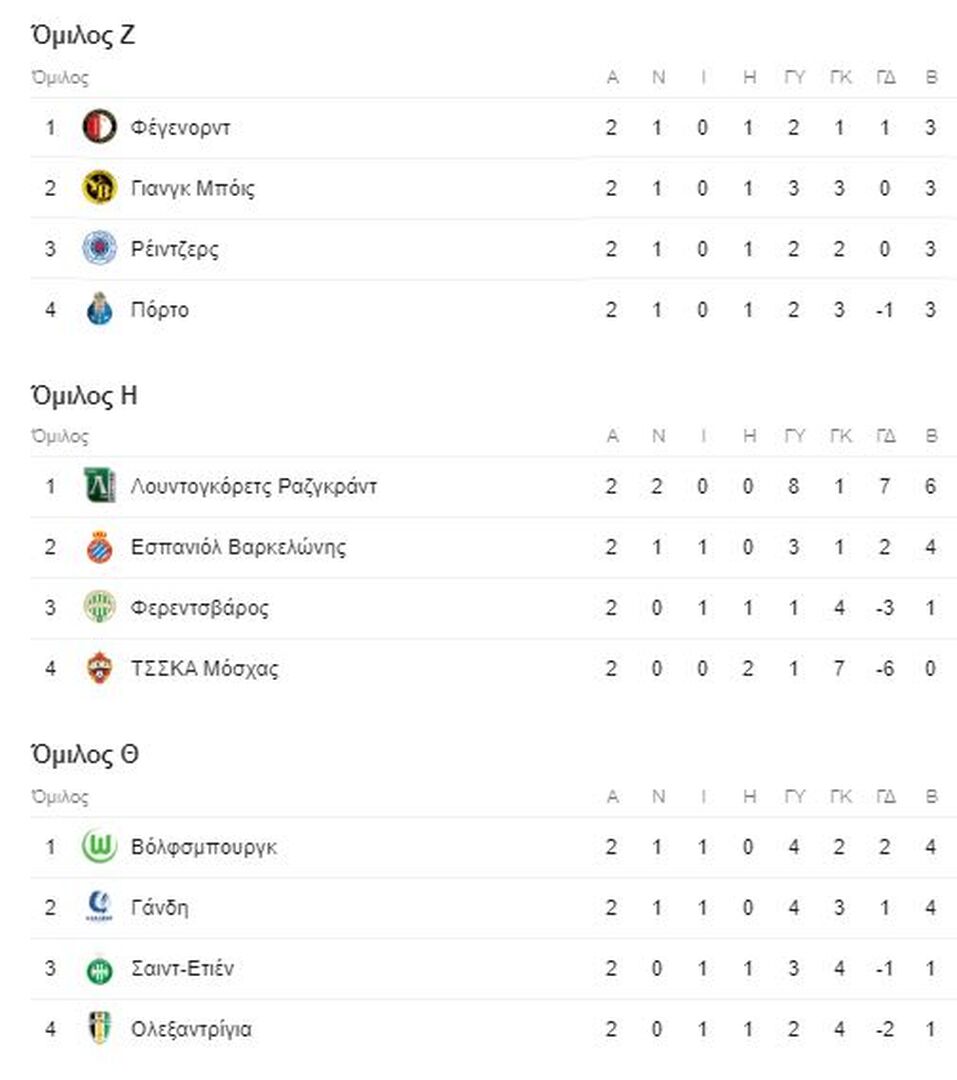This screenshot has height=1080, width=957.
Task: Click the Espanyol club crest
Action: 99,547
